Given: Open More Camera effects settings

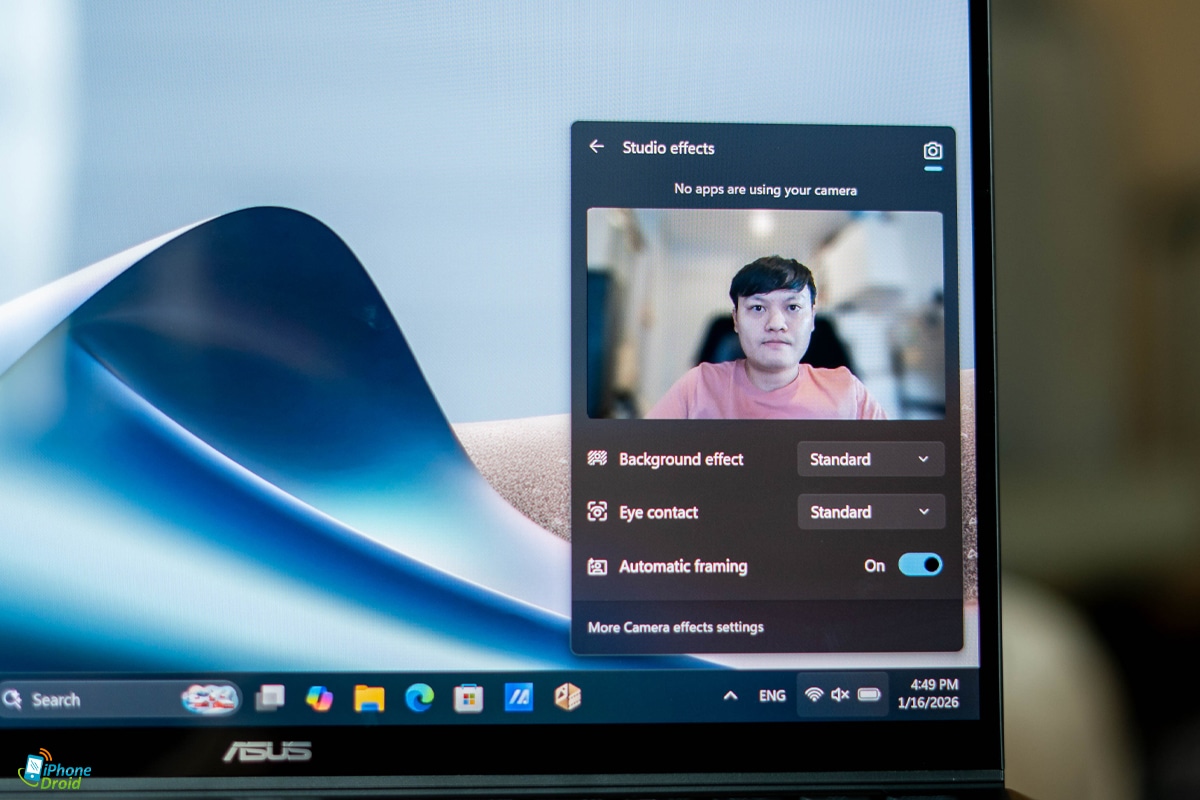Looking at the screenshot, I should (x=676, y=627).
